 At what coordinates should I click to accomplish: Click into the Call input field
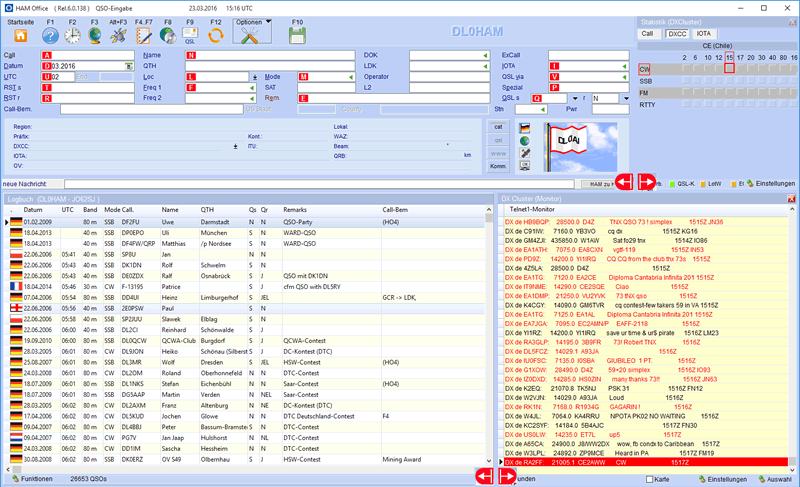(88, 56)
